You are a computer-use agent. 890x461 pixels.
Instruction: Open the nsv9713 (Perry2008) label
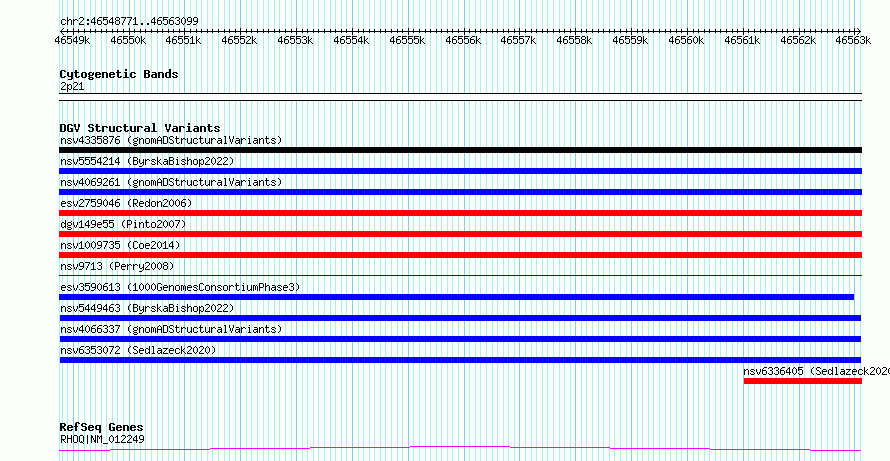pyautogui.click(x=117, y=266)
